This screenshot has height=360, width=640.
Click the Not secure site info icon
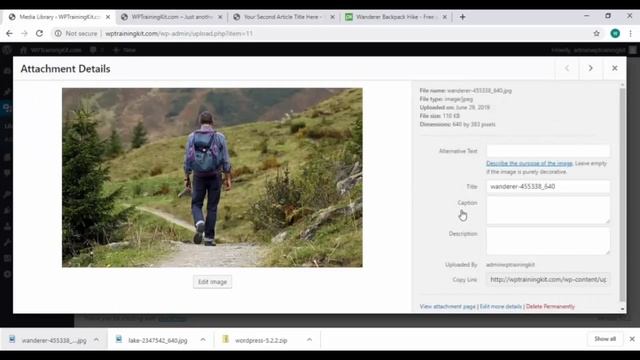click(58, 33)
